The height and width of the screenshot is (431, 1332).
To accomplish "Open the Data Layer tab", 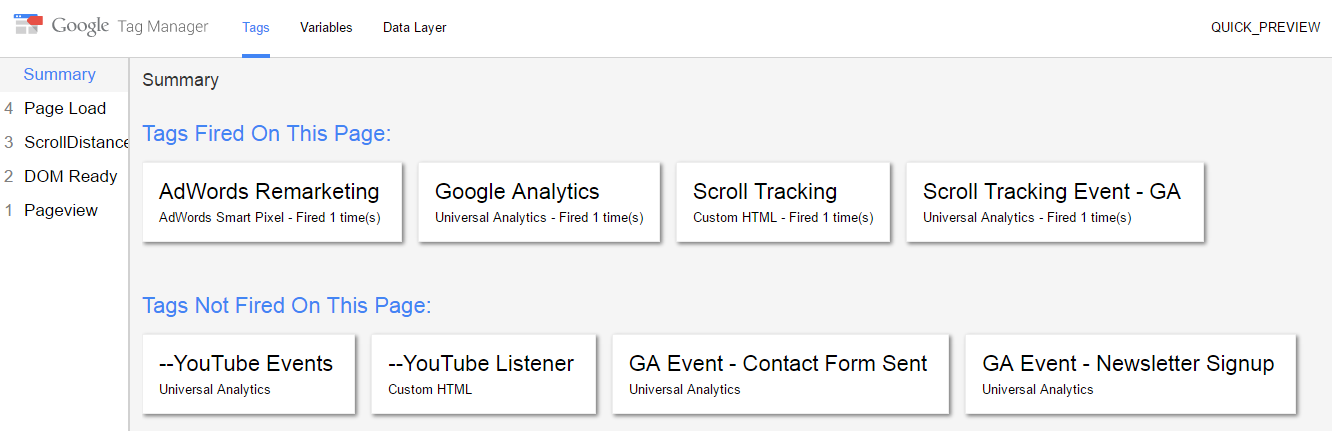I will 414,28.
